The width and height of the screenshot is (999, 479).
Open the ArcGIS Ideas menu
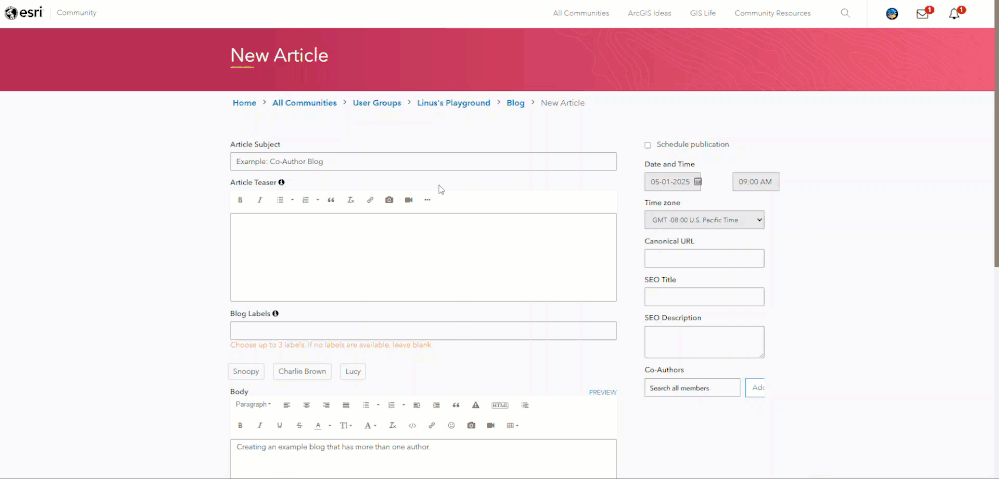click(x=649, y=13)
